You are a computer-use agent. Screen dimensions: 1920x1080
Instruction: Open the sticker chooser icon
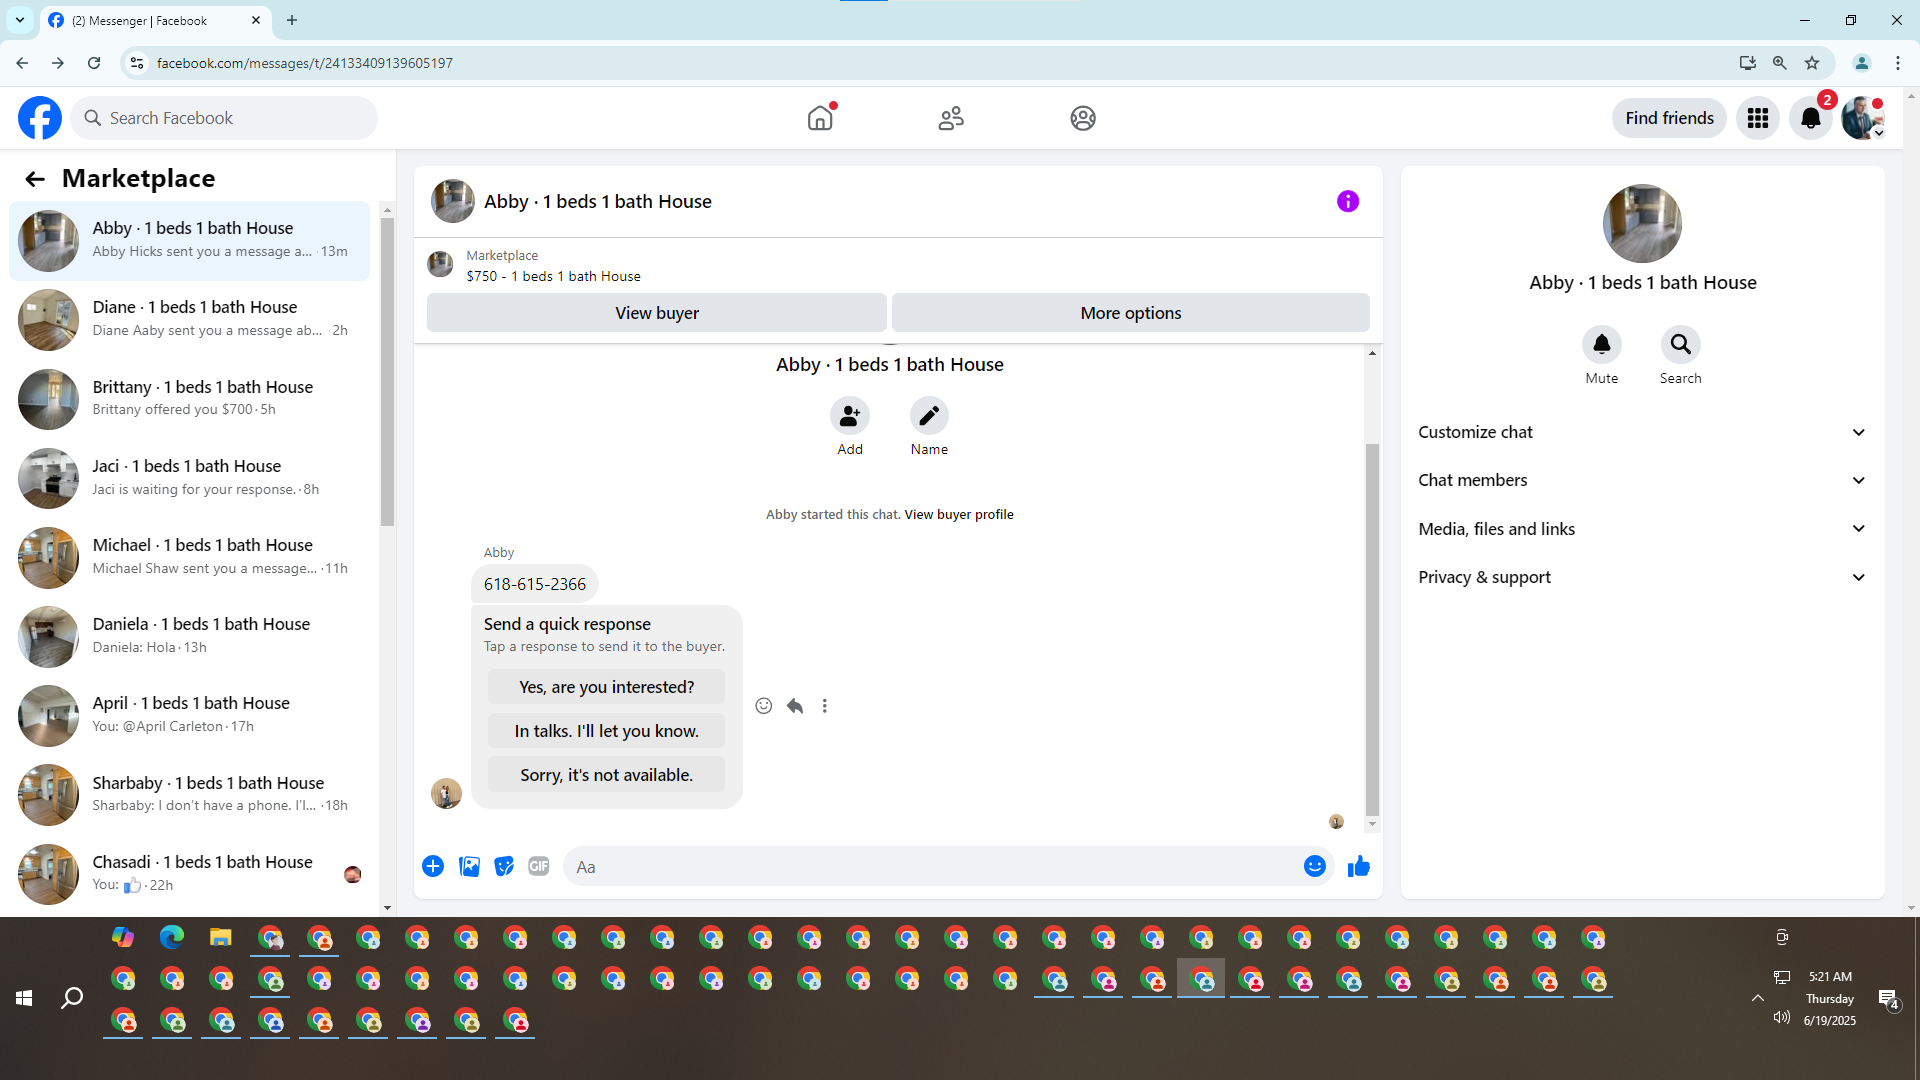point(504,866)
